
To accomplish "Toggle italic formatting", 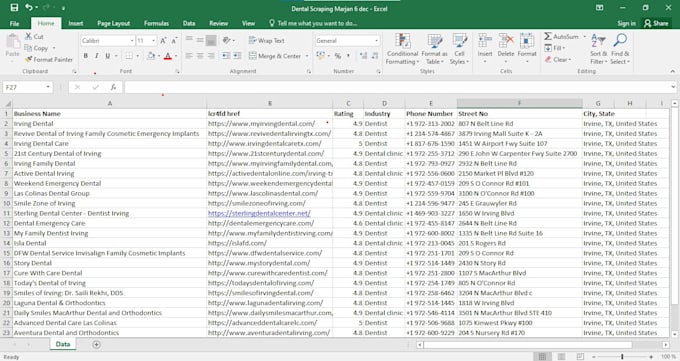I will (96, 56).
